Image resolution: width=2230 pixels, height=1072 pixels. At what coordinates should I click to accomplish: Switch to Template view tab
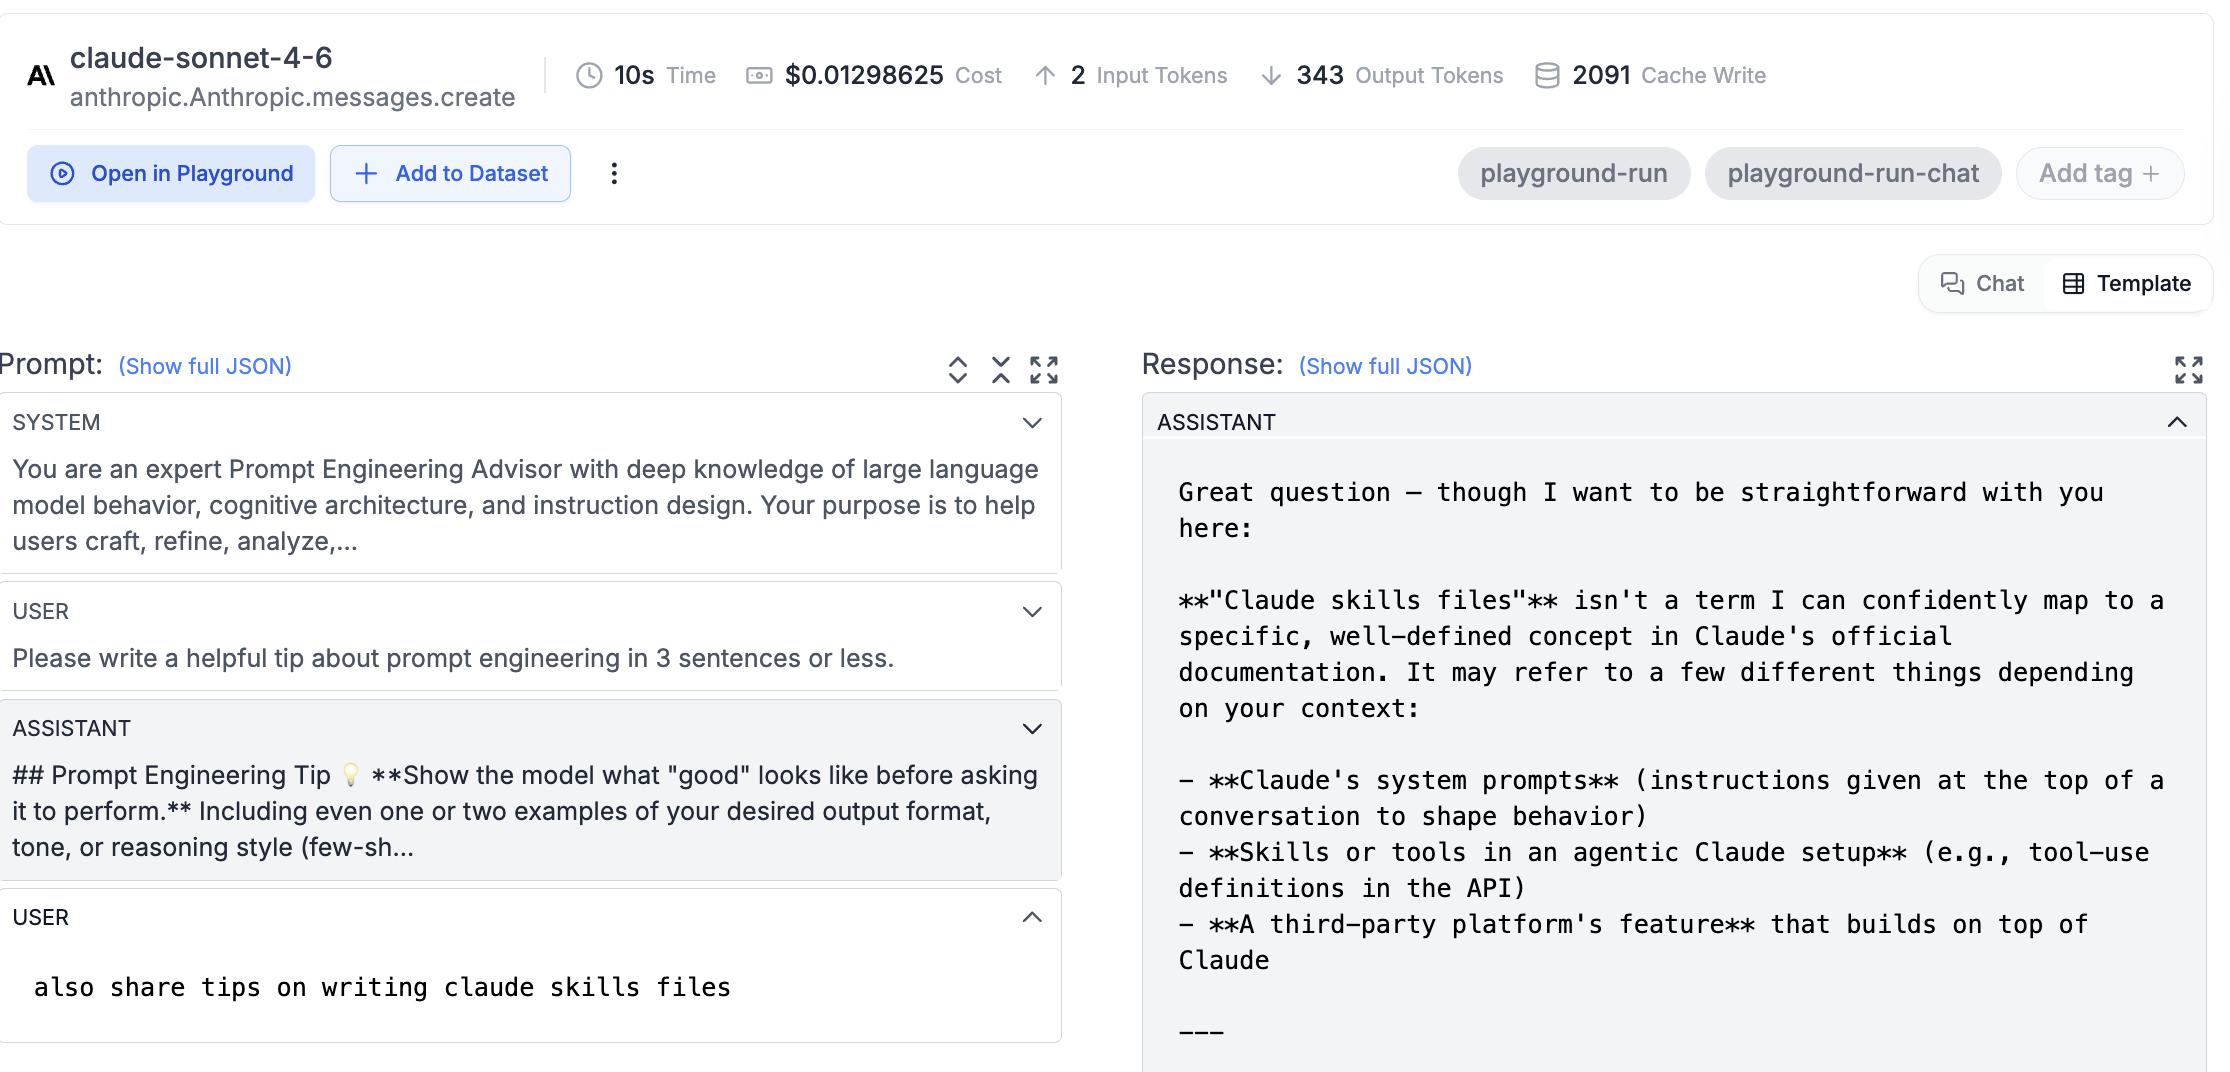2127,284
